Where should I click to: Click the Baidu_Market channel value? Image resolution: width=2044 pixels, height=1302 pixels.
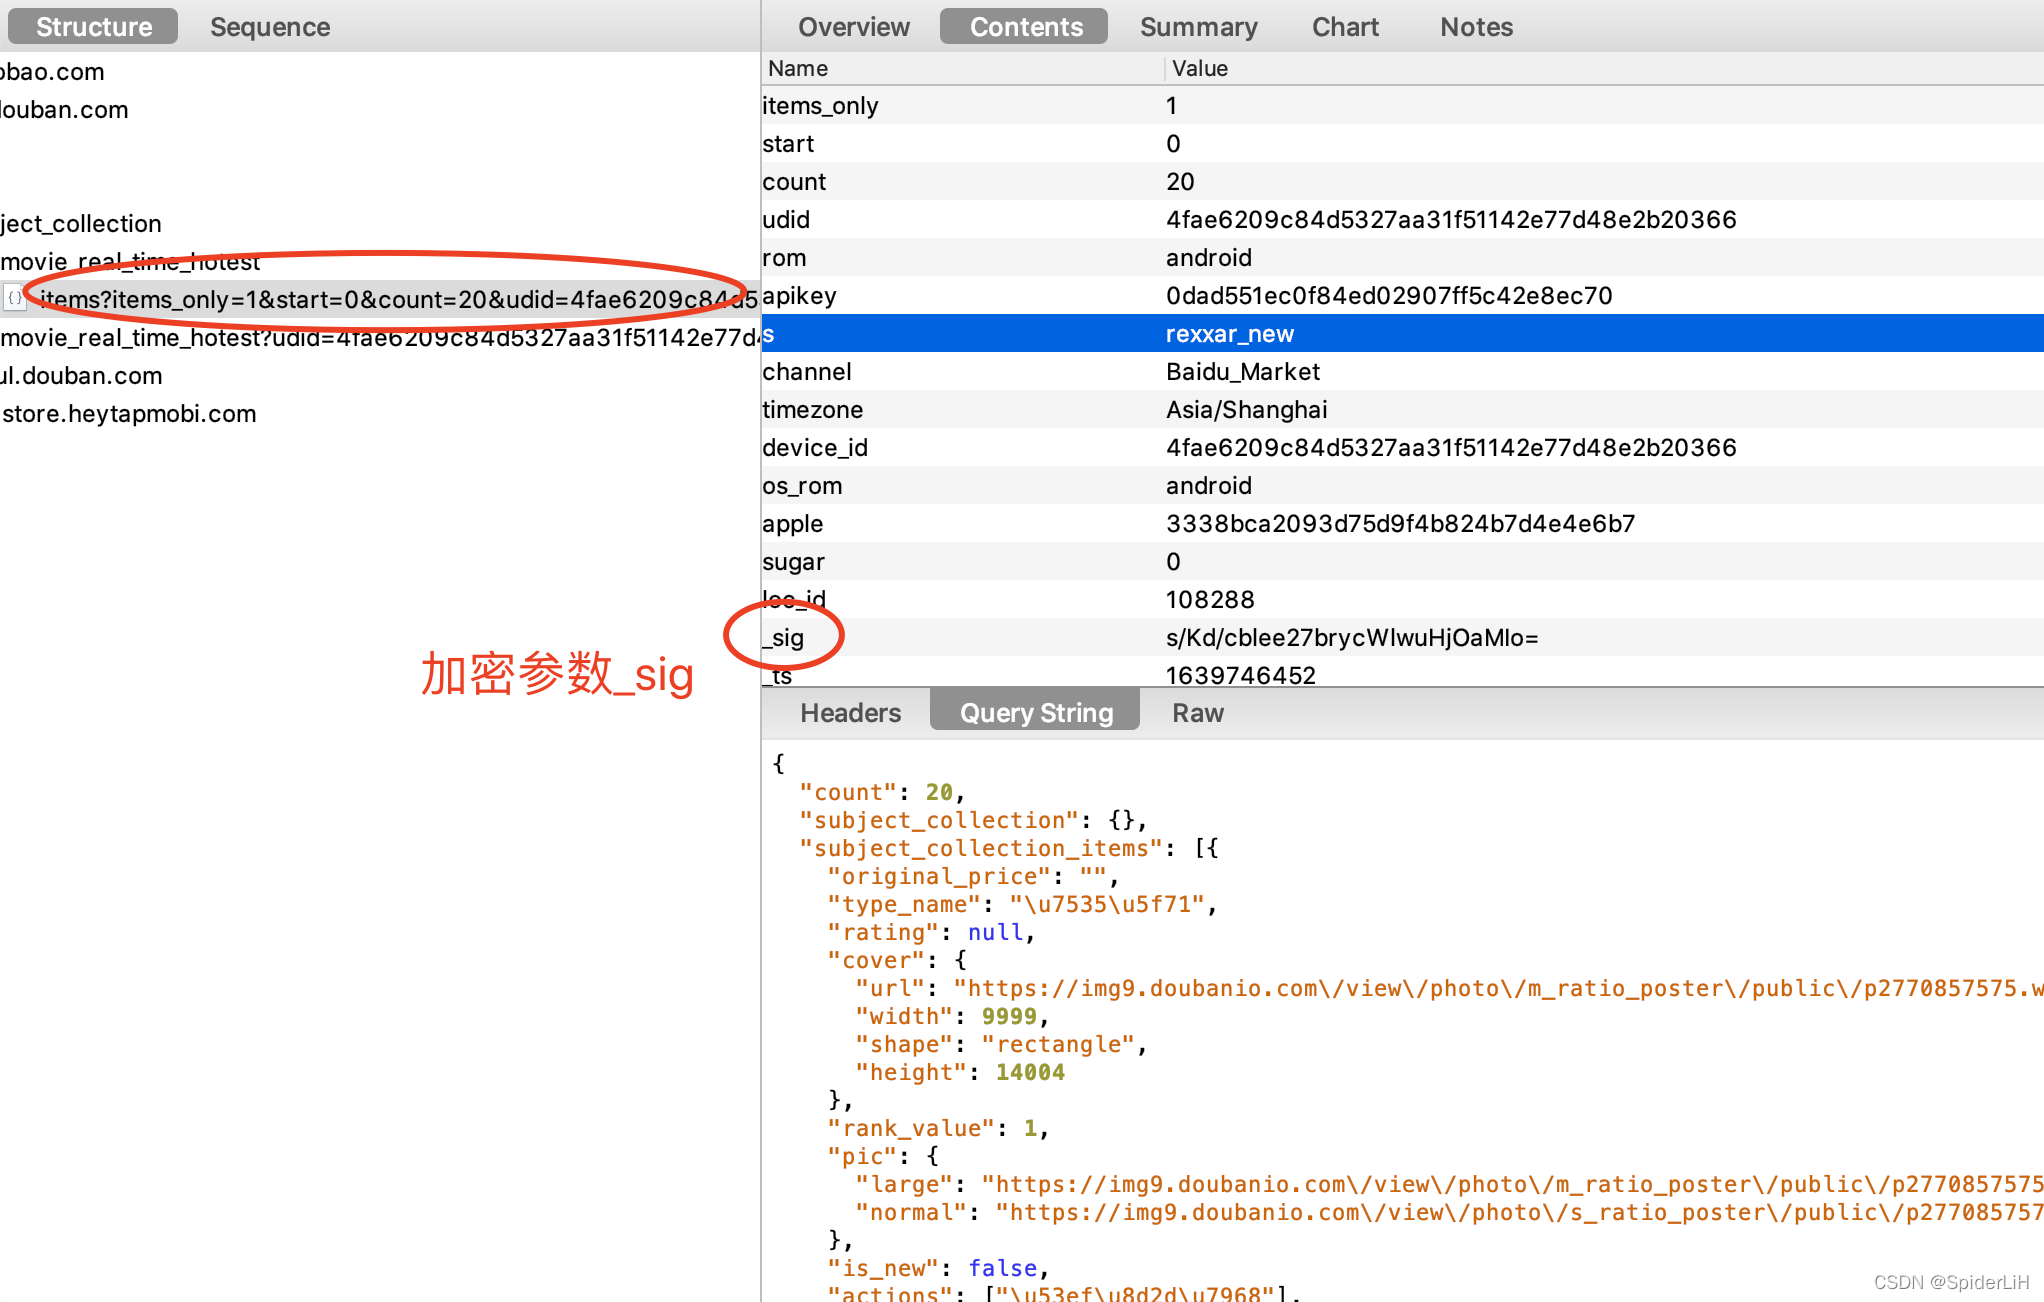[1242, 371]
